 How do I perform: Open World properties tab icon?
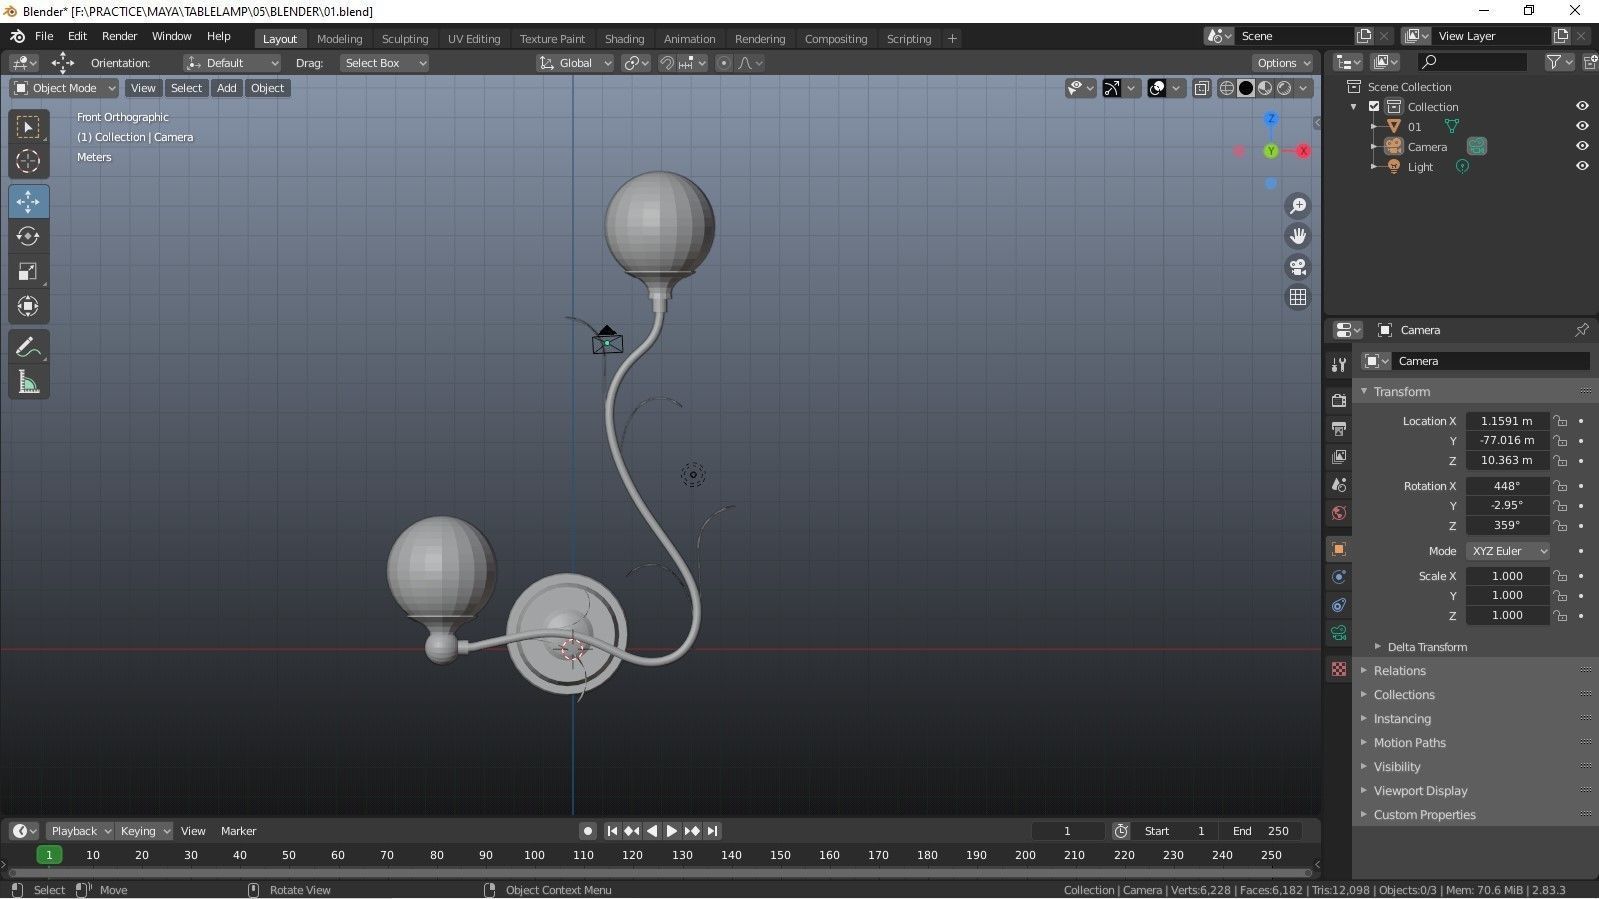(x=1339, y=513)
